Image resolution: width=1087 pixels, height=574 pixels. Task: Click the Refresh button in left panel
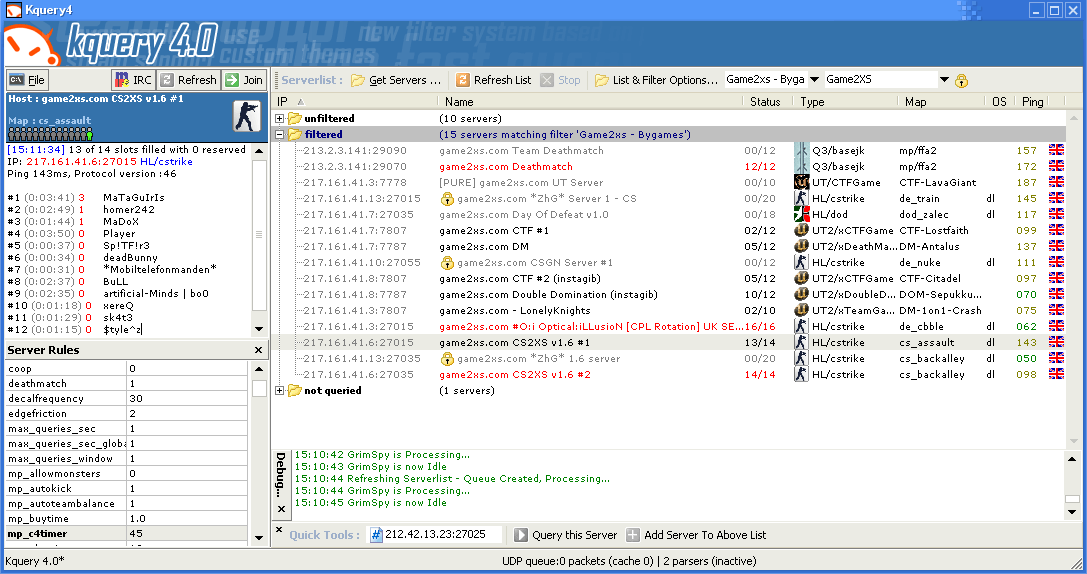point(189,80)
